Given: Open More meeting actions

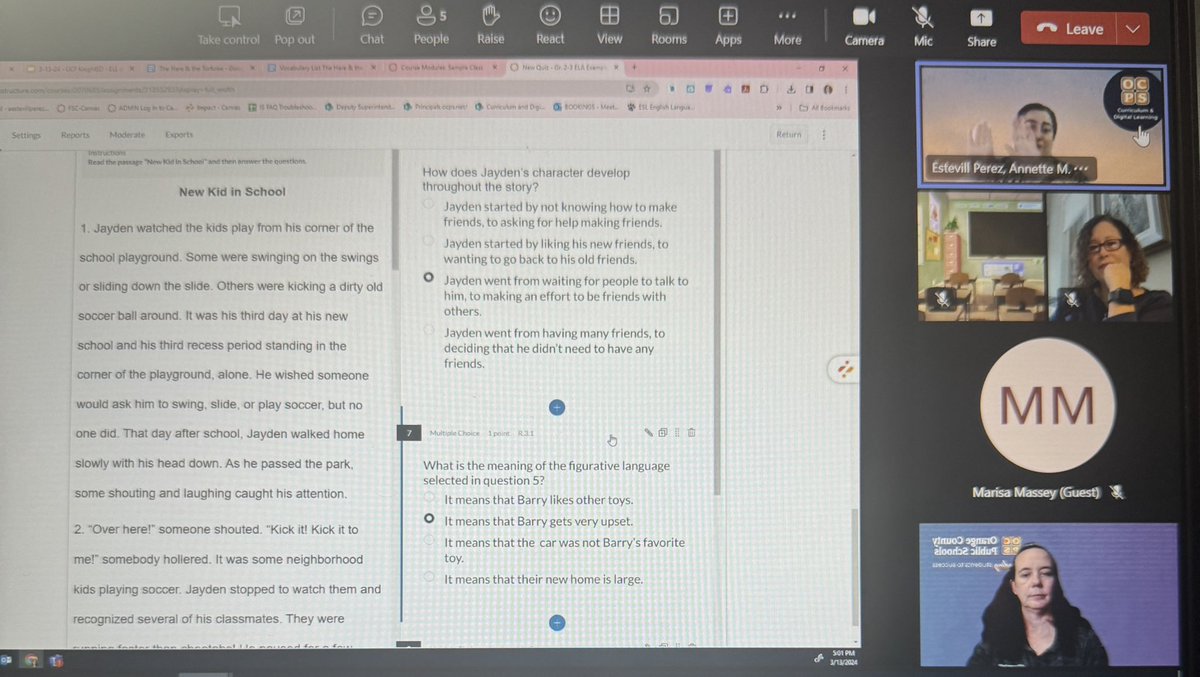Looking at the screenshot, I should pos(787,16).
